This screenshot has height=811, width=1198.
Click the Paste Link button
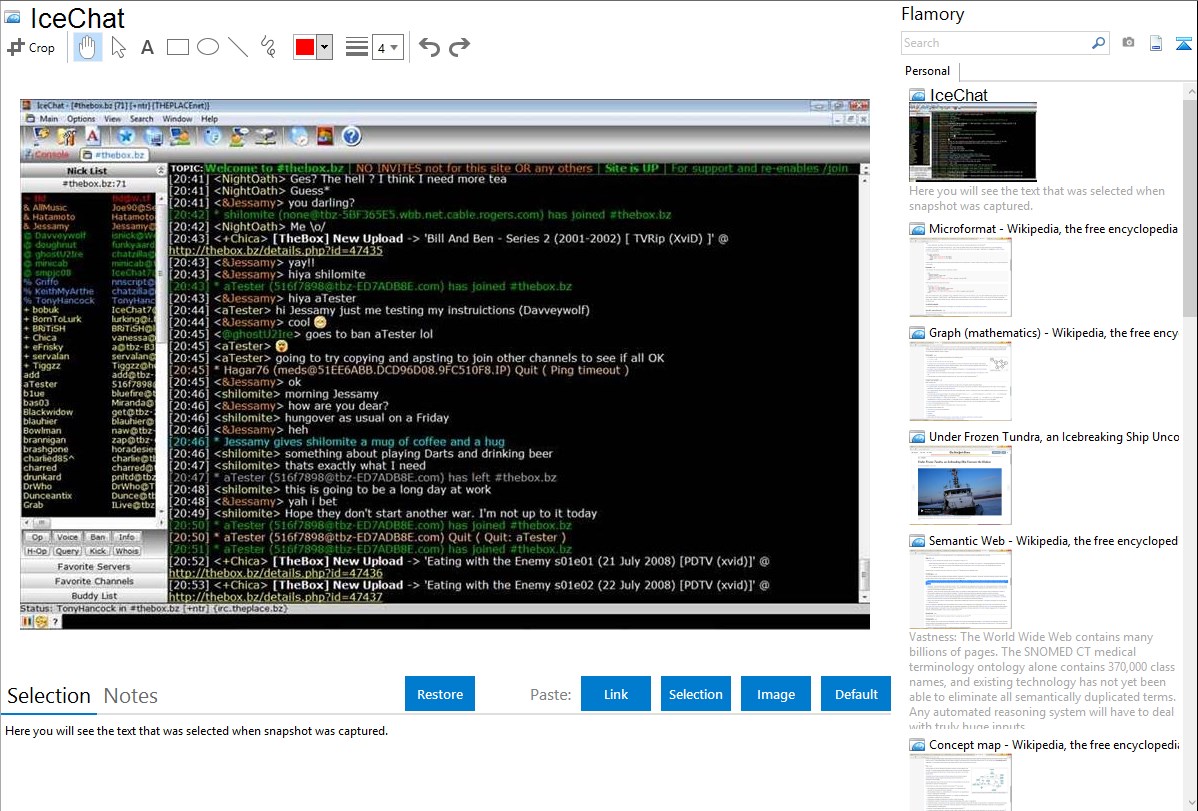(616, 694)
